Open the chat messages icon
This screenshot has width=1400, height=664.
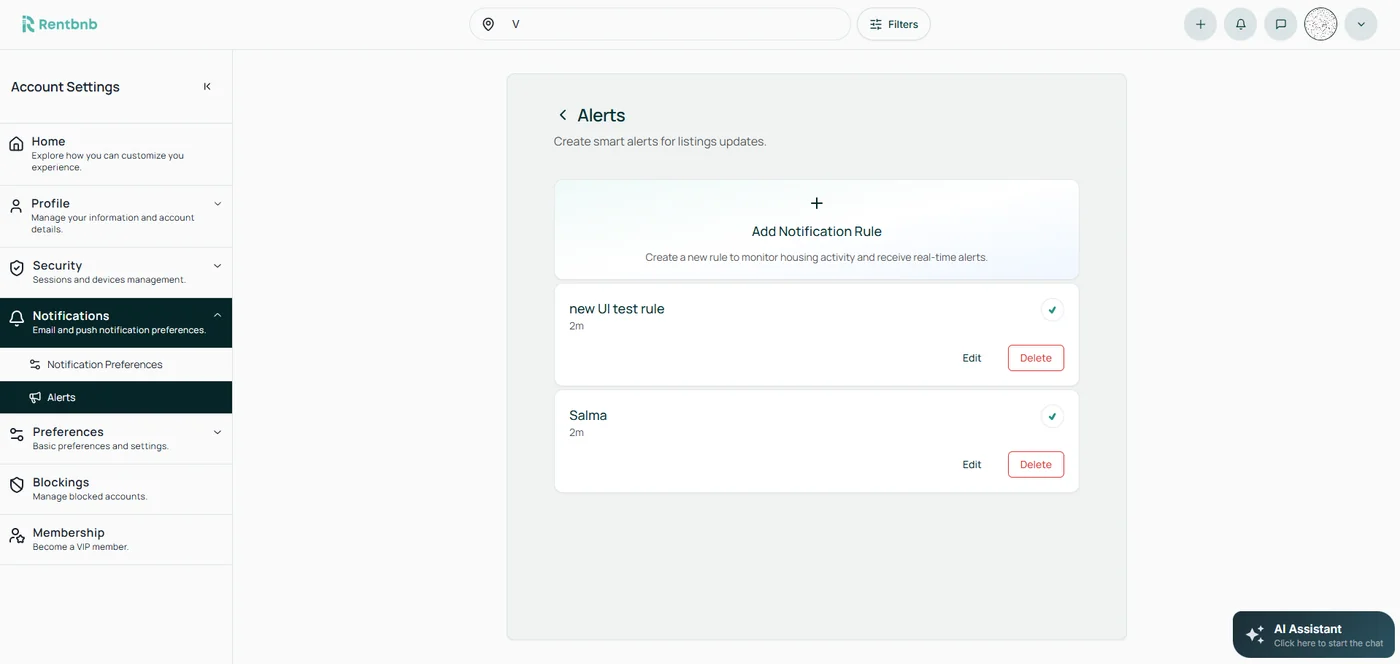[1280, 24]
